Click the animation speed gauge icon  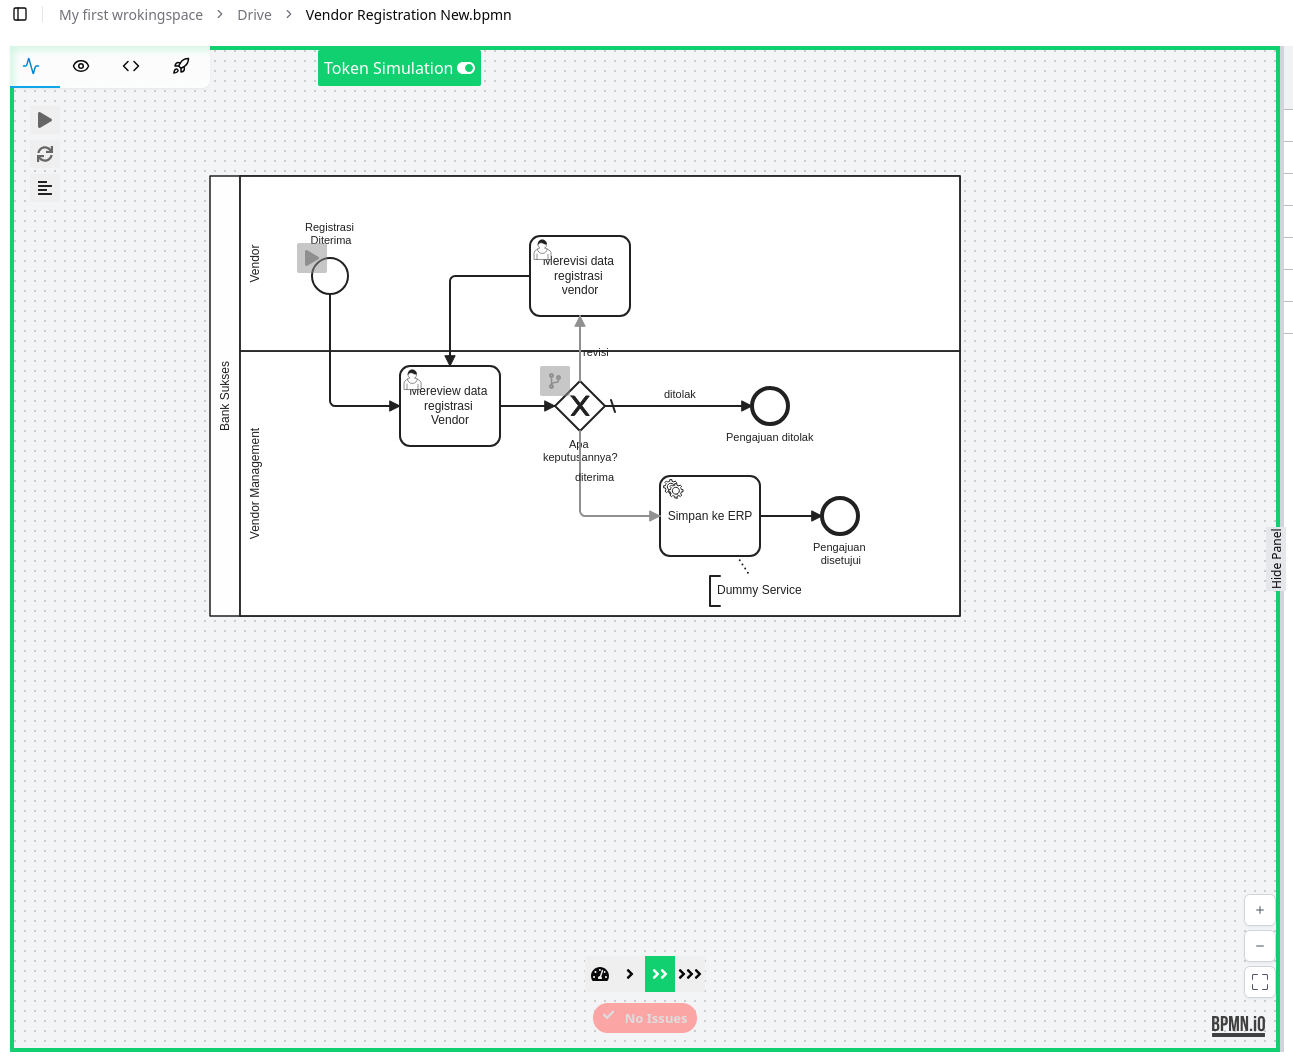point(600,974)
